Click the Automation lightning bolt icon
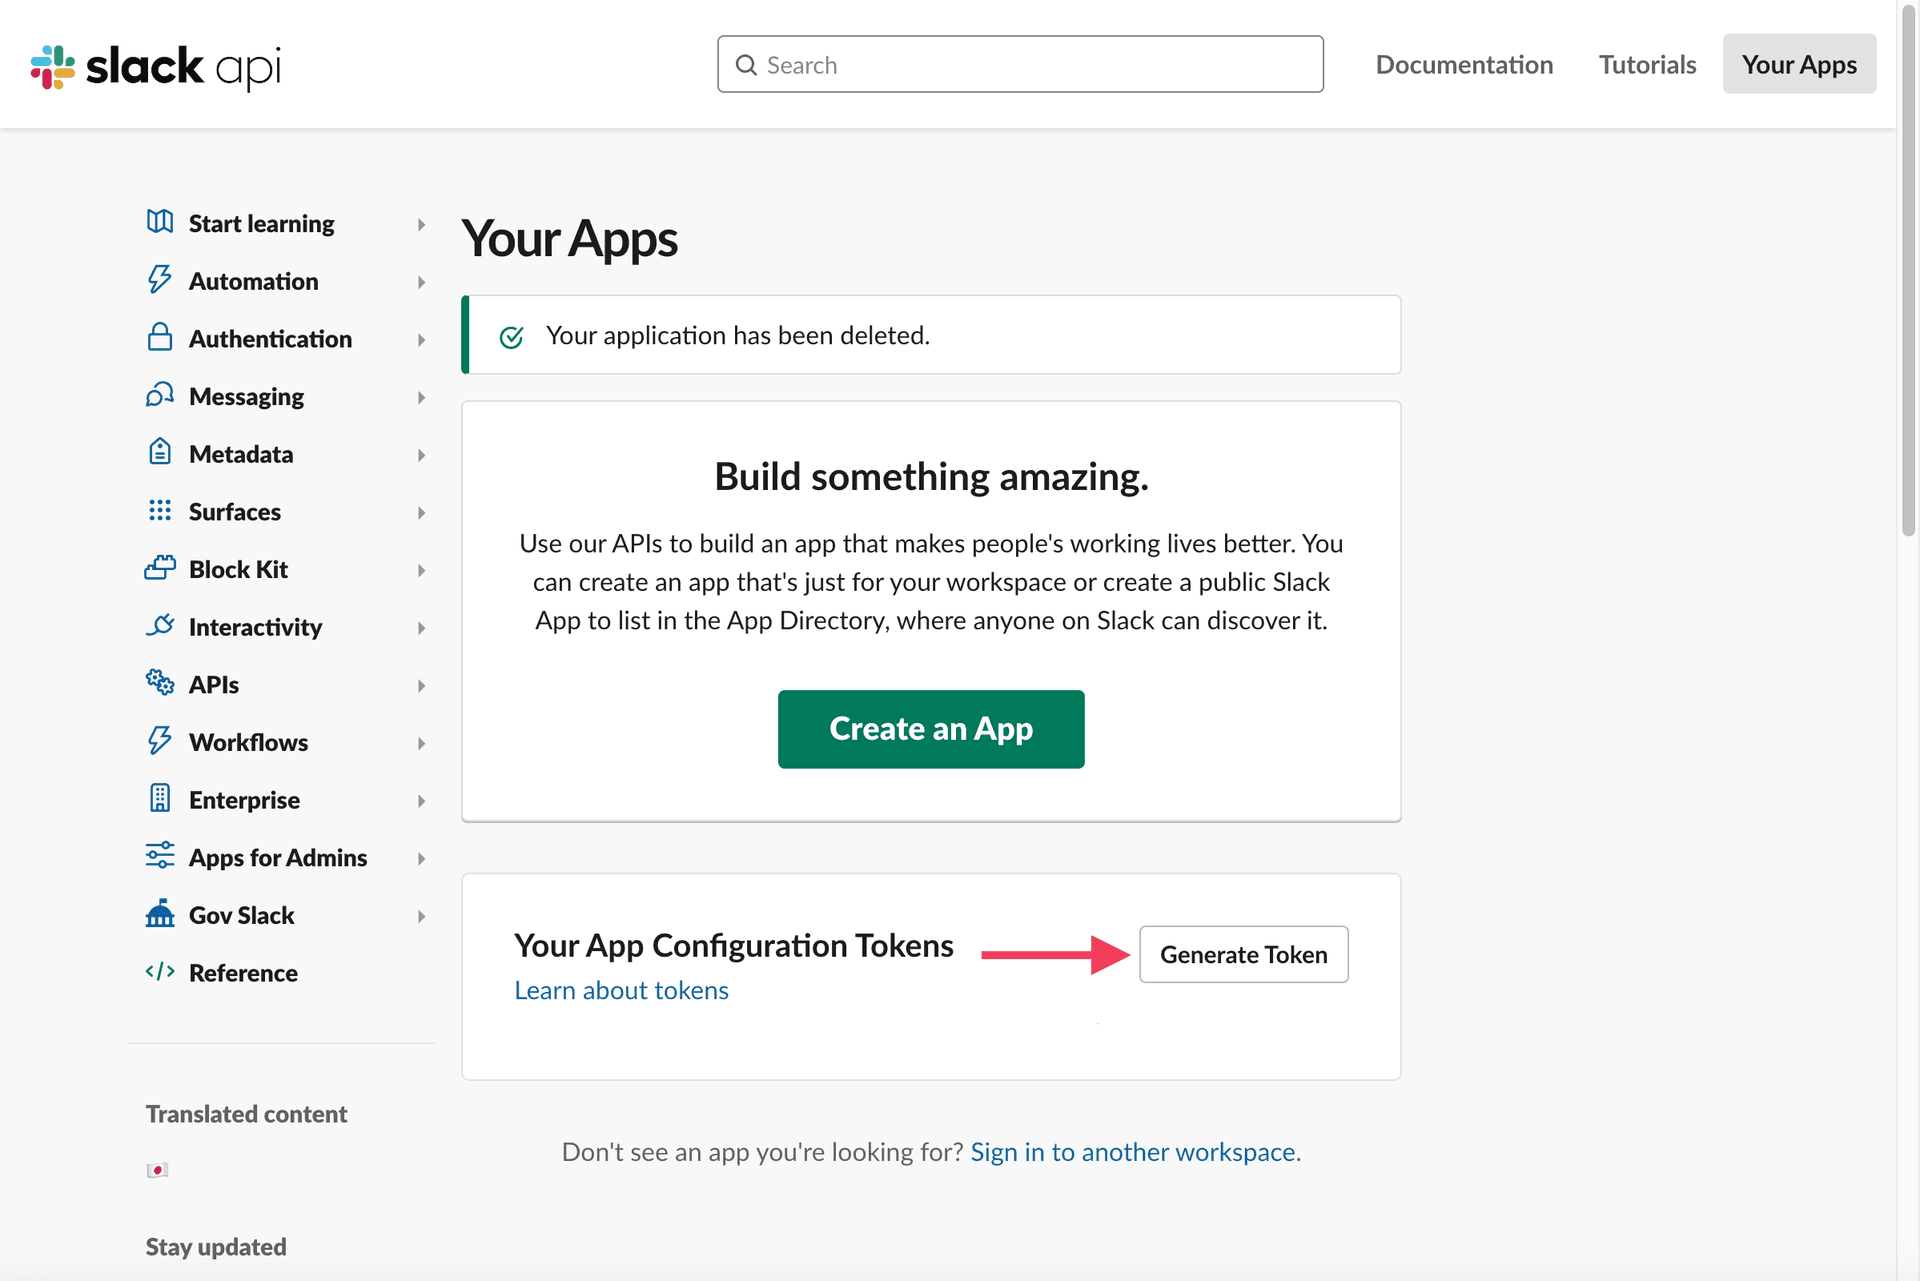Image resolution: width=1920 pixels, height=1281 pixels. coord(160,280)
